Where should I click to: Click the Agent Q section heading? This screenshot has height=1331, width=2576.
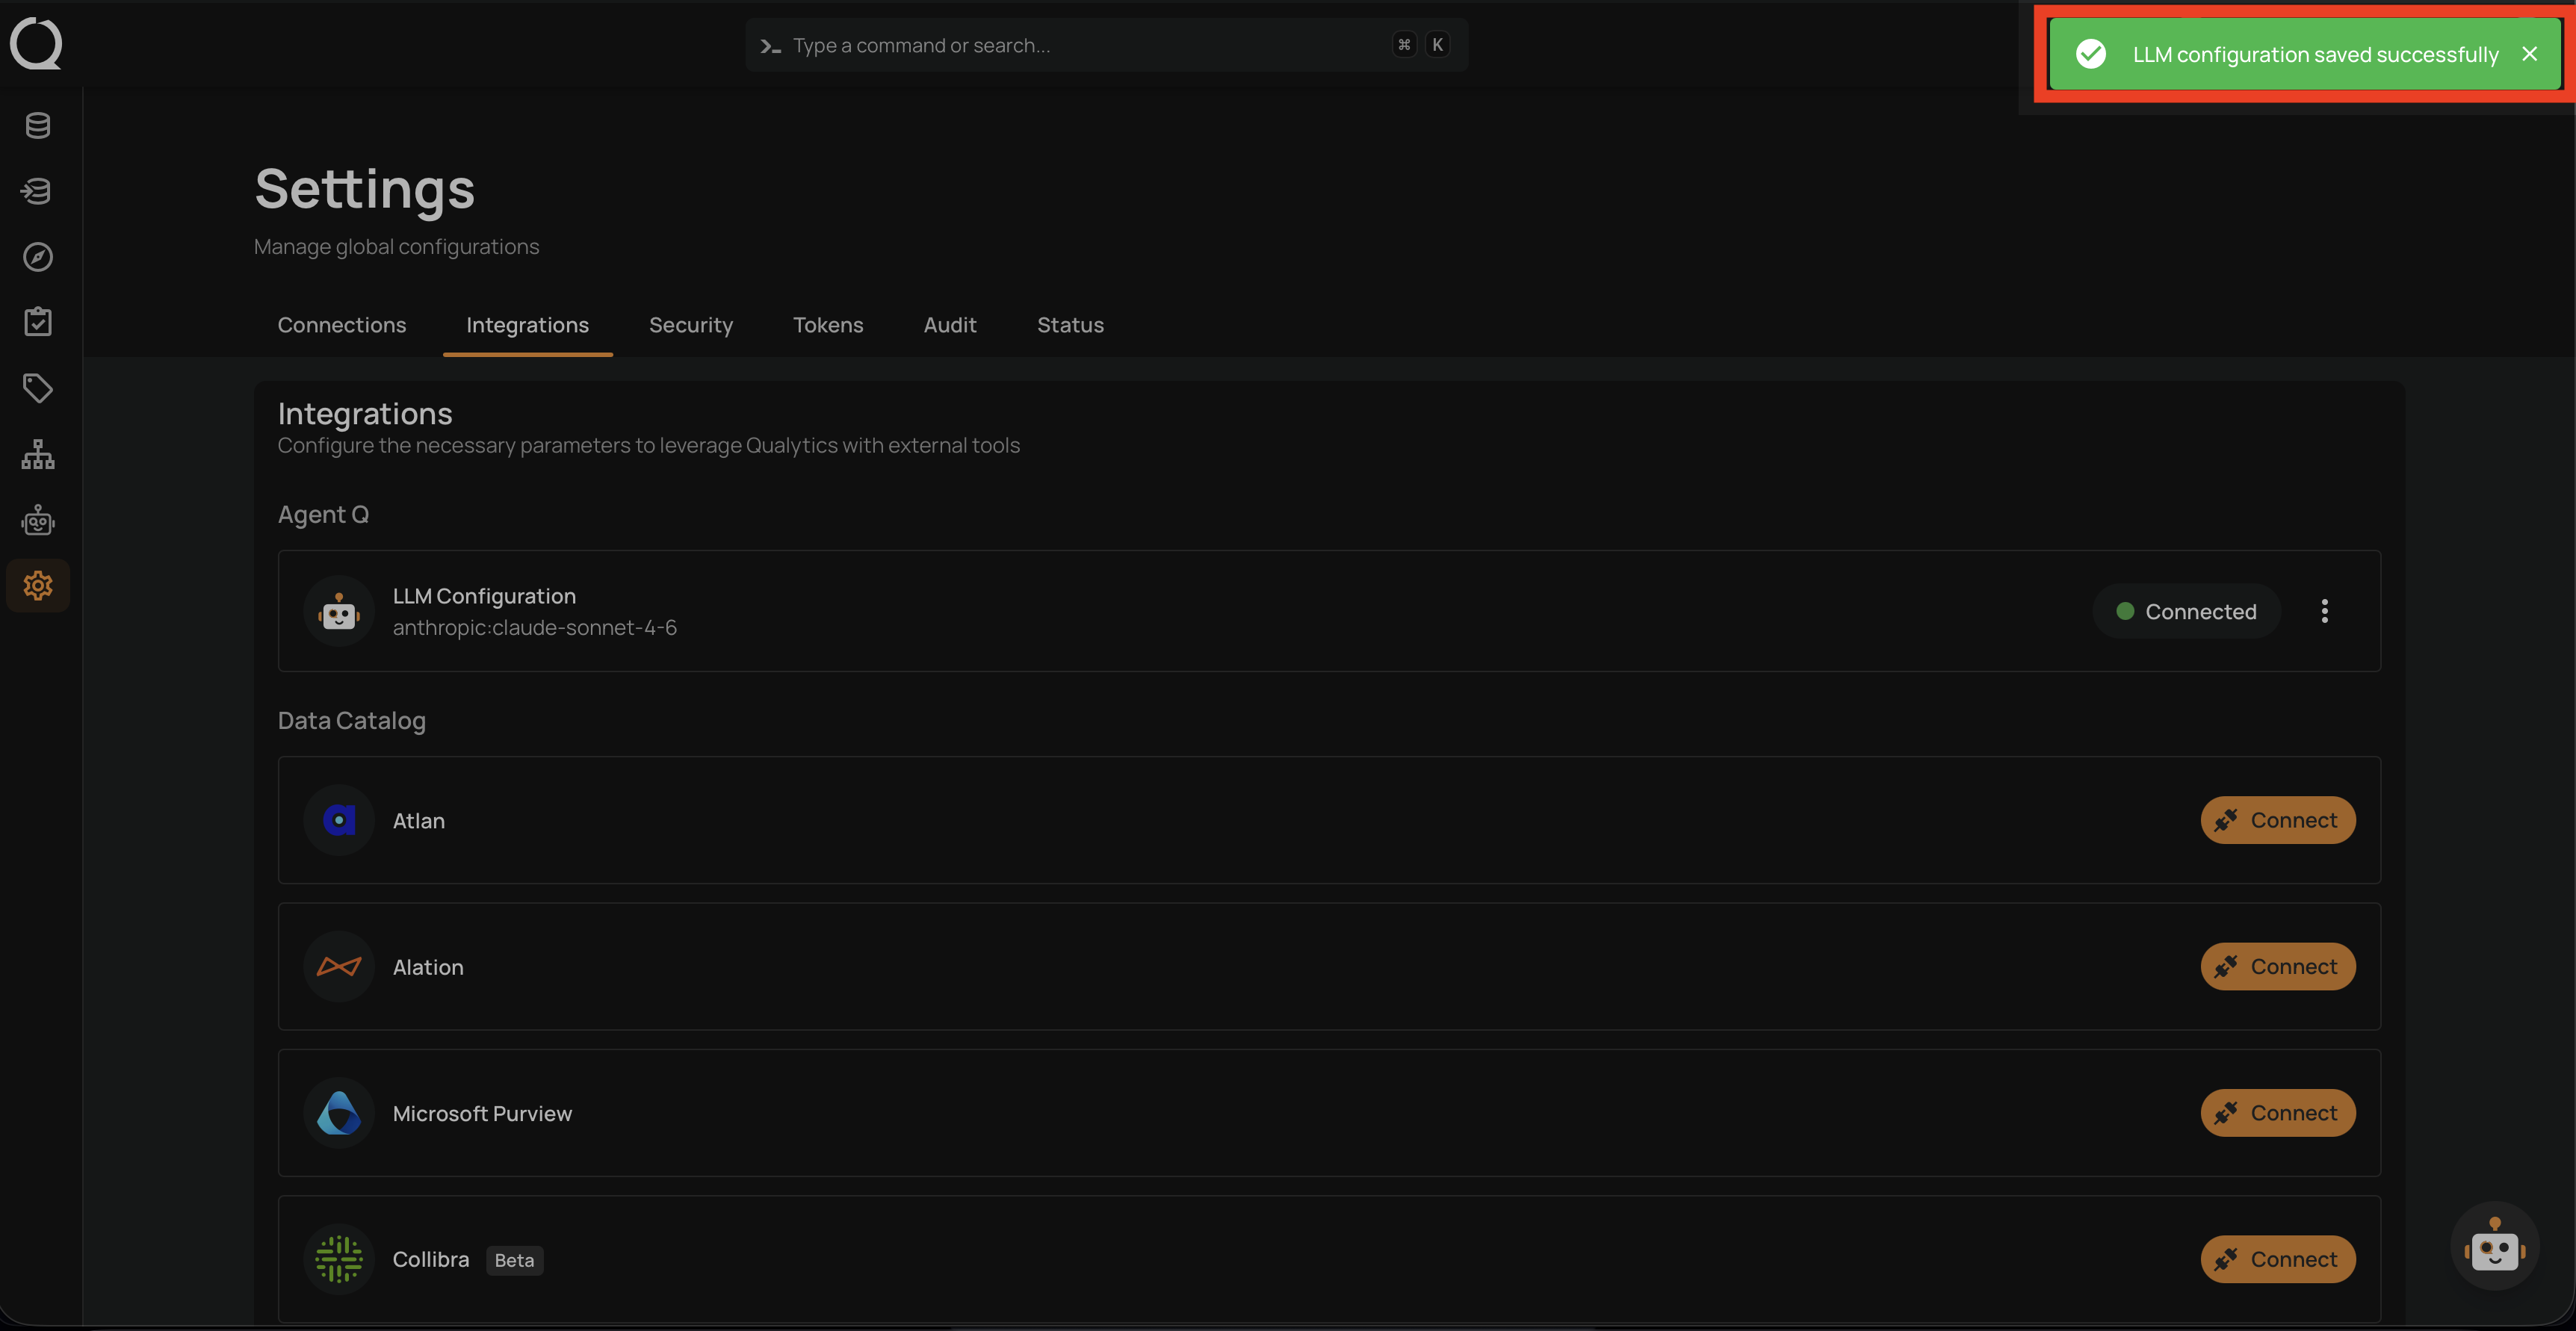(324, 514)
